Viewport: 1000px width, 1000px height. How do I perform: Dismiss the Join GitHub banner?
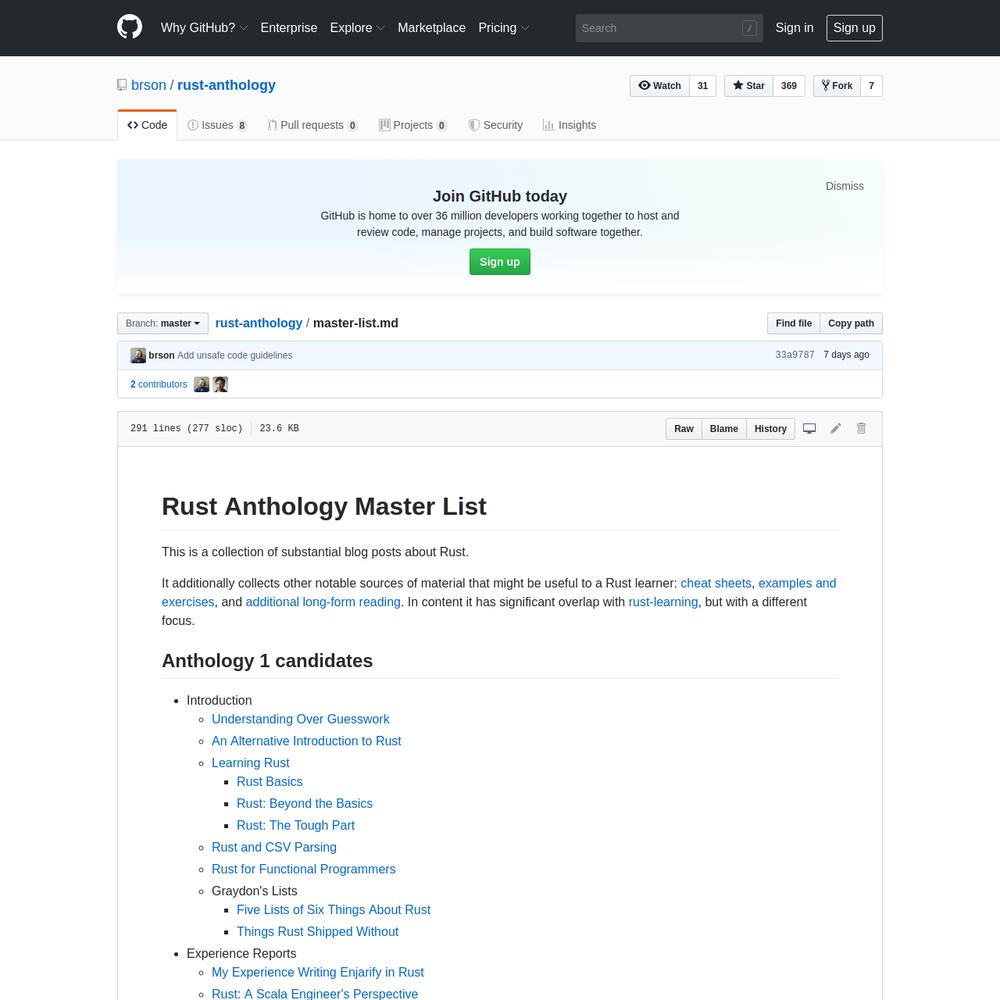844,186
